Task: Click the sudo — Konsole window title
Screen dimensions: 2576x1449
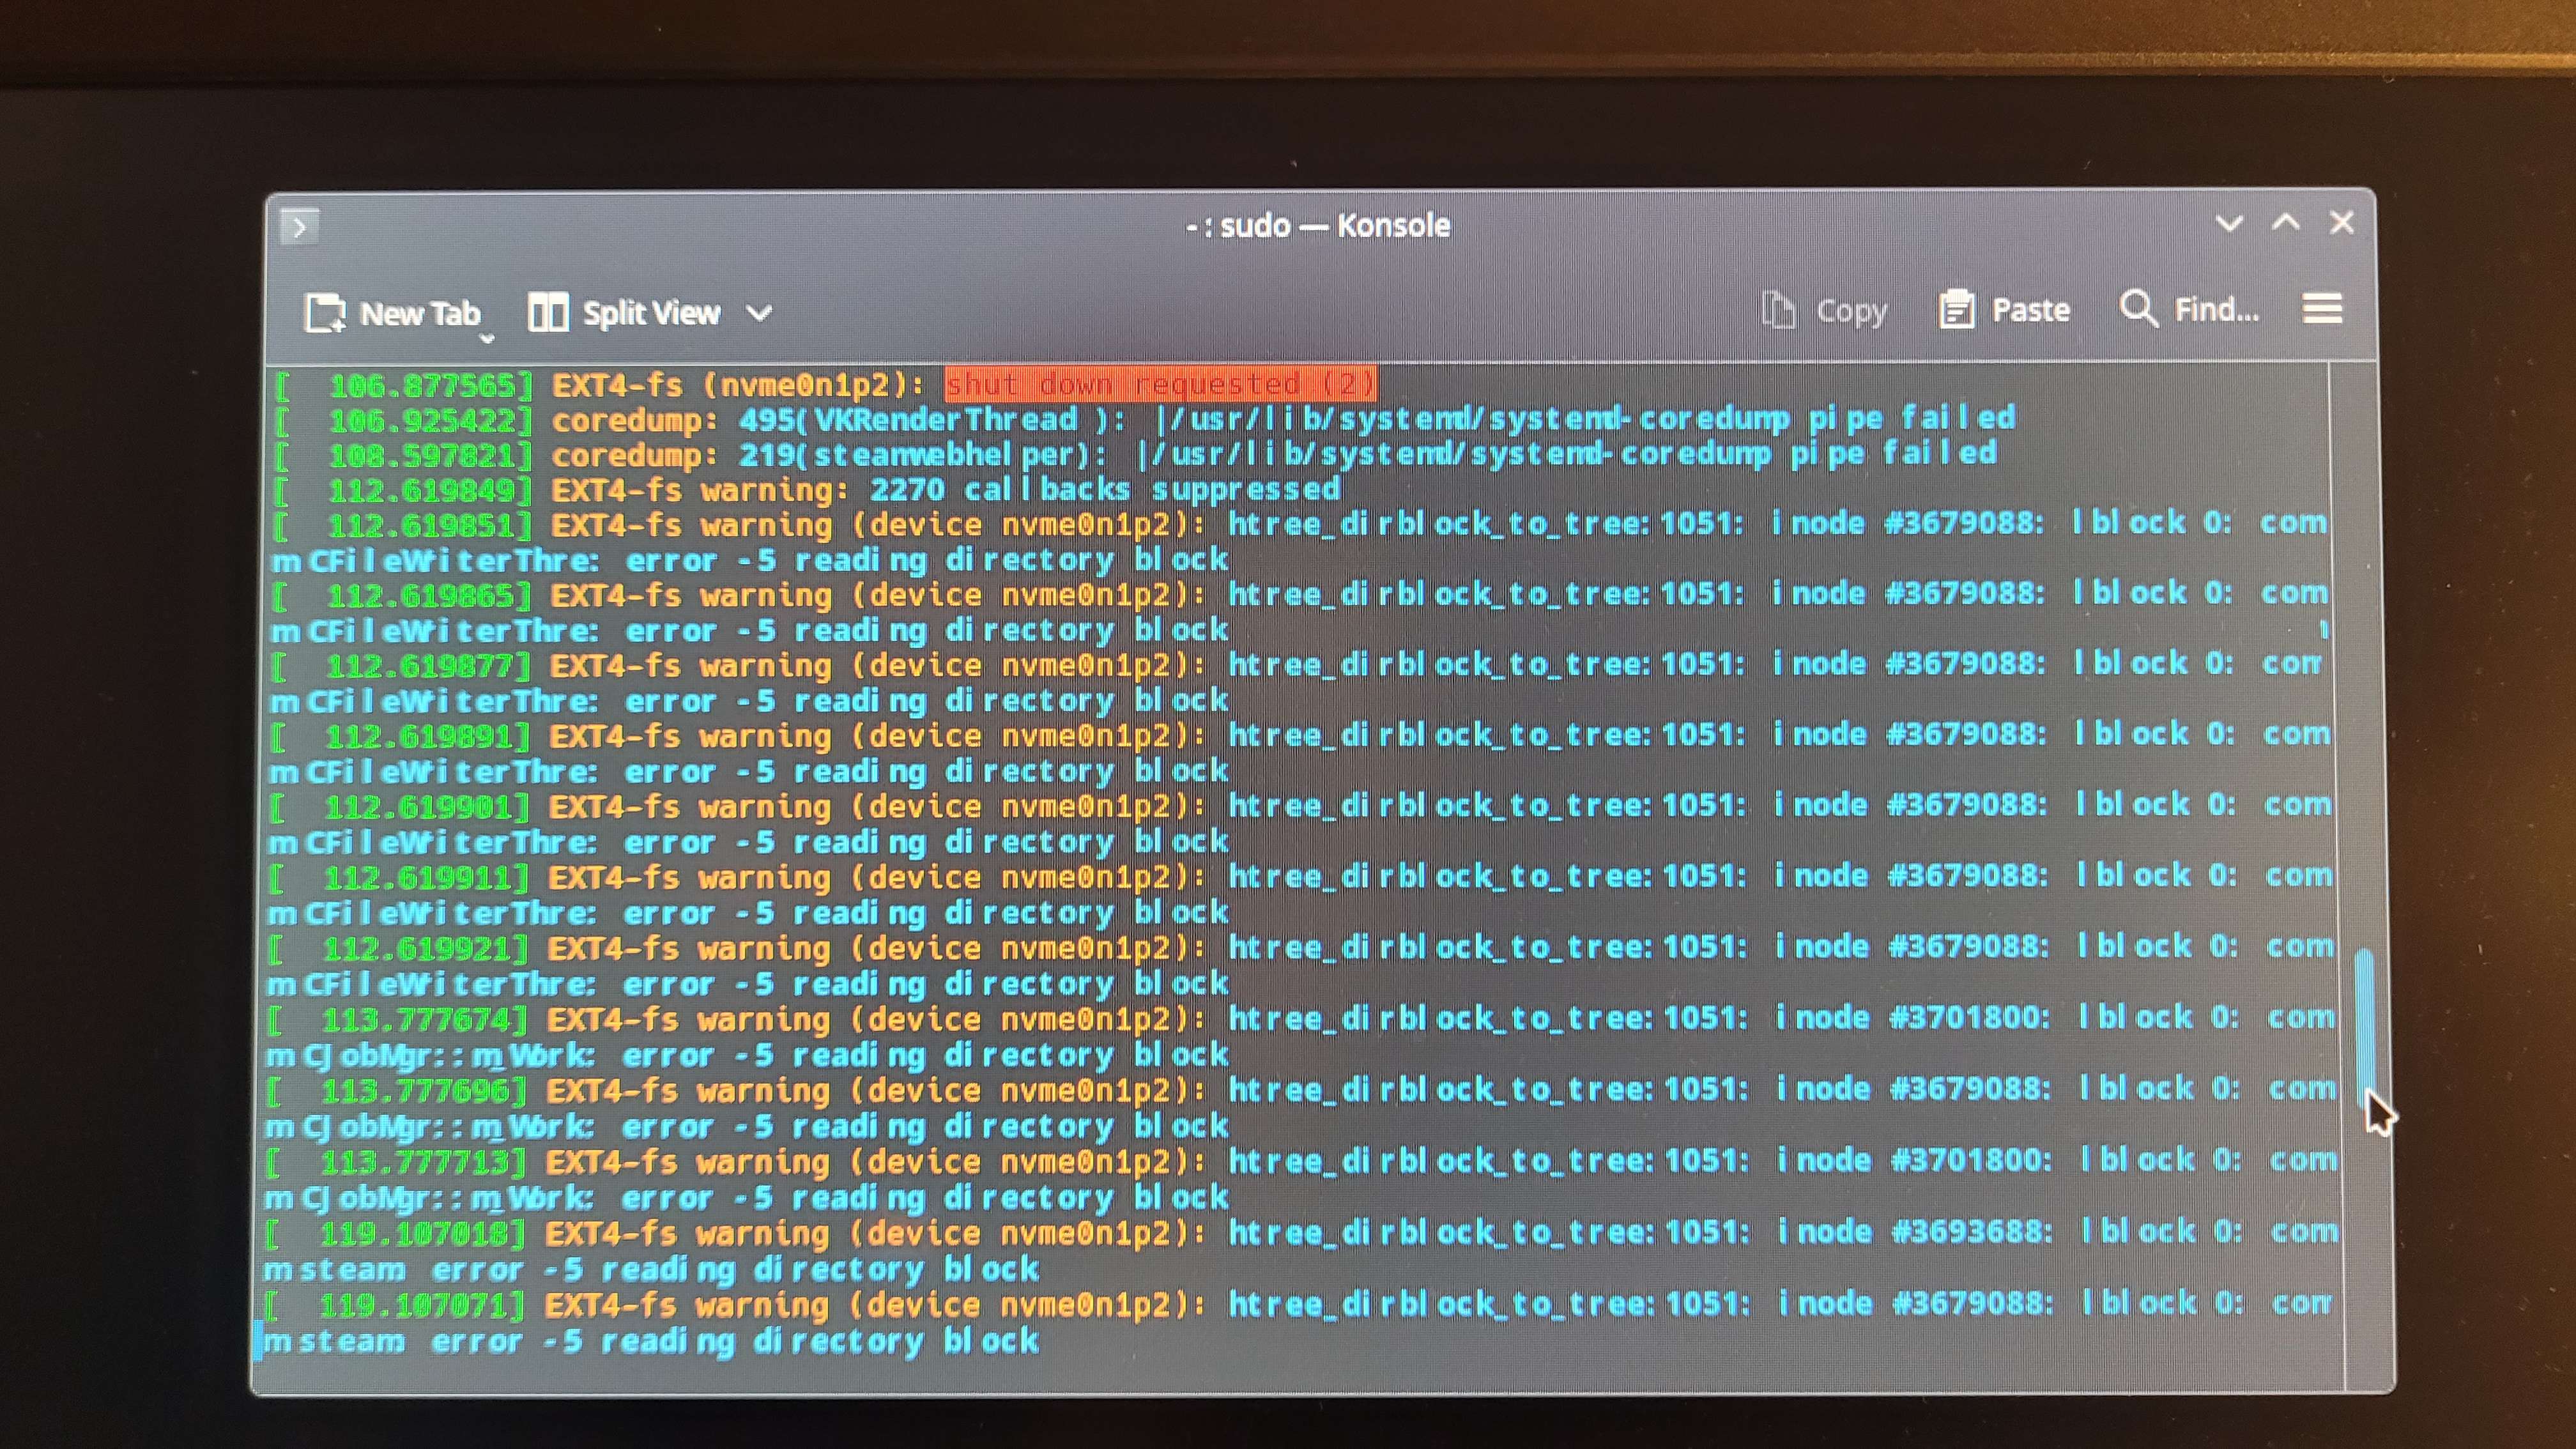Action: click(1317, 226)
